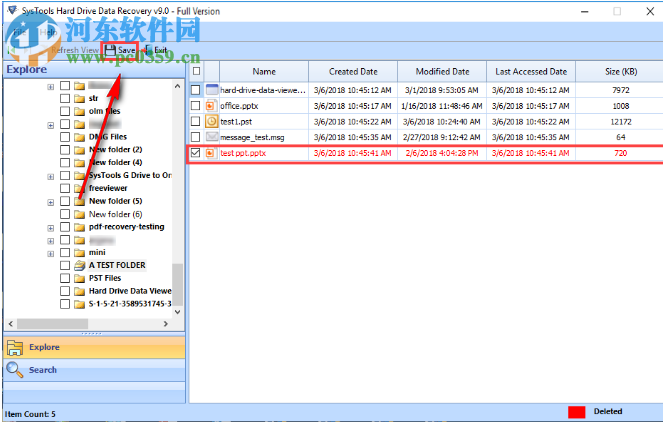This screenshot has height=423, width=663.
Task: Click the Refresh View toolbar button
Action: click(69, 50)
